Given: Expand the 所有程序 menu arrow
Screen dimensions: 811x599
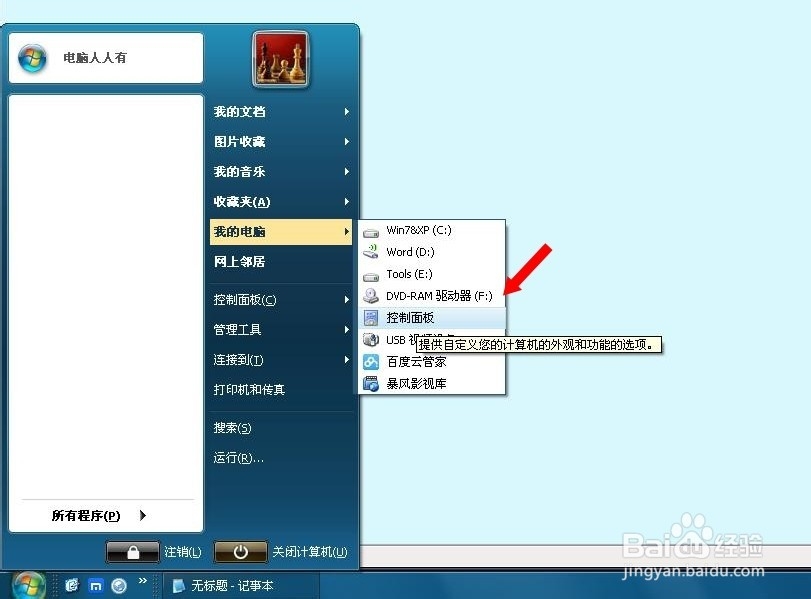Looking at the screenshot, I should pos(143,515).
